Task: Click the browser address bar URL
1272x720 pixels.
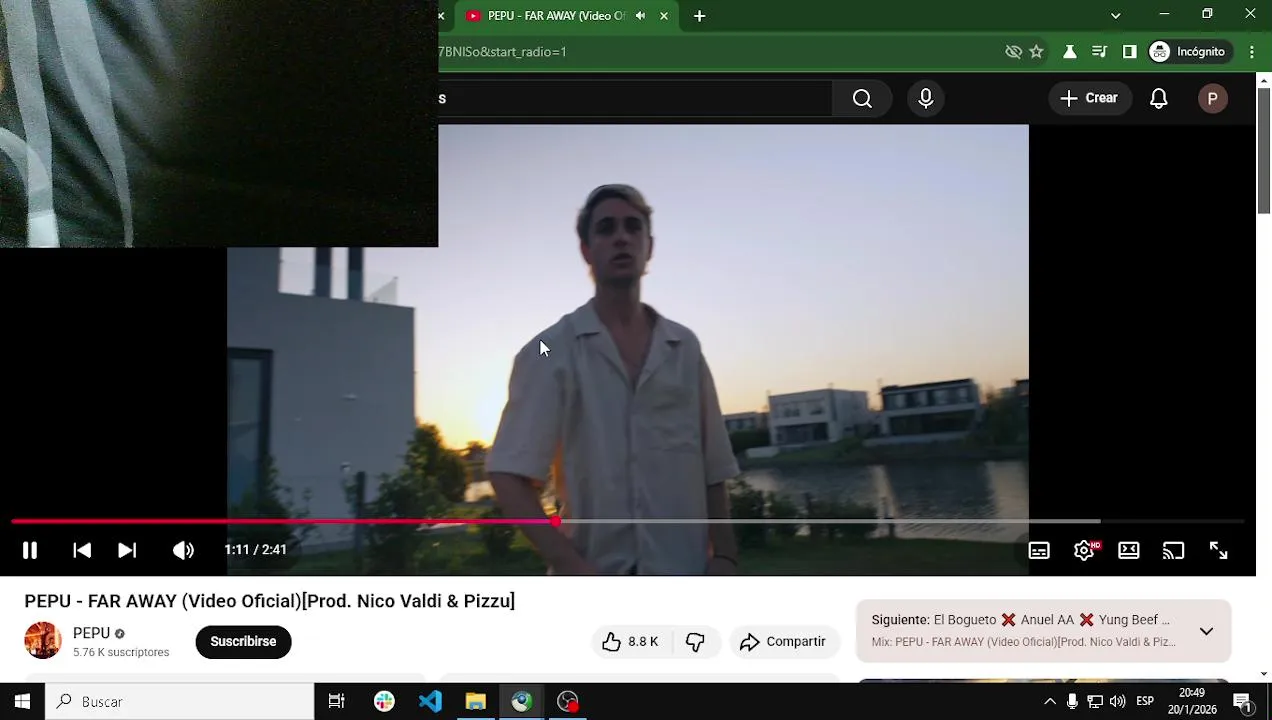Action: [502, 52]
